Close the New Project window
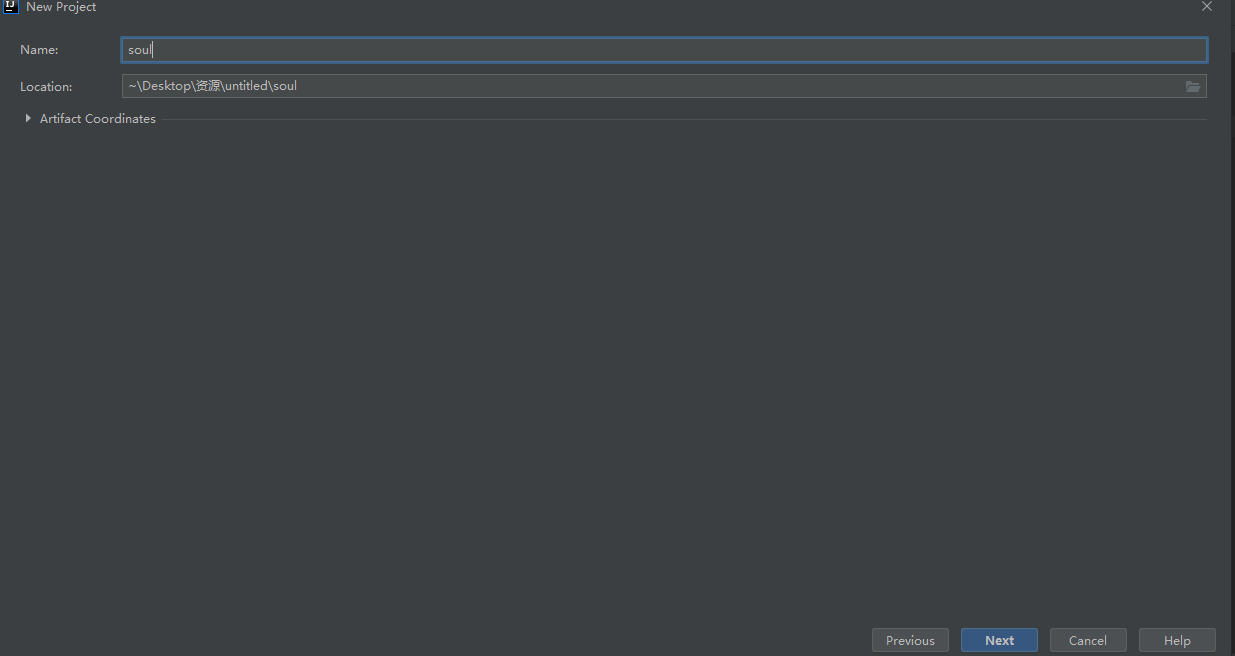 1207,6
